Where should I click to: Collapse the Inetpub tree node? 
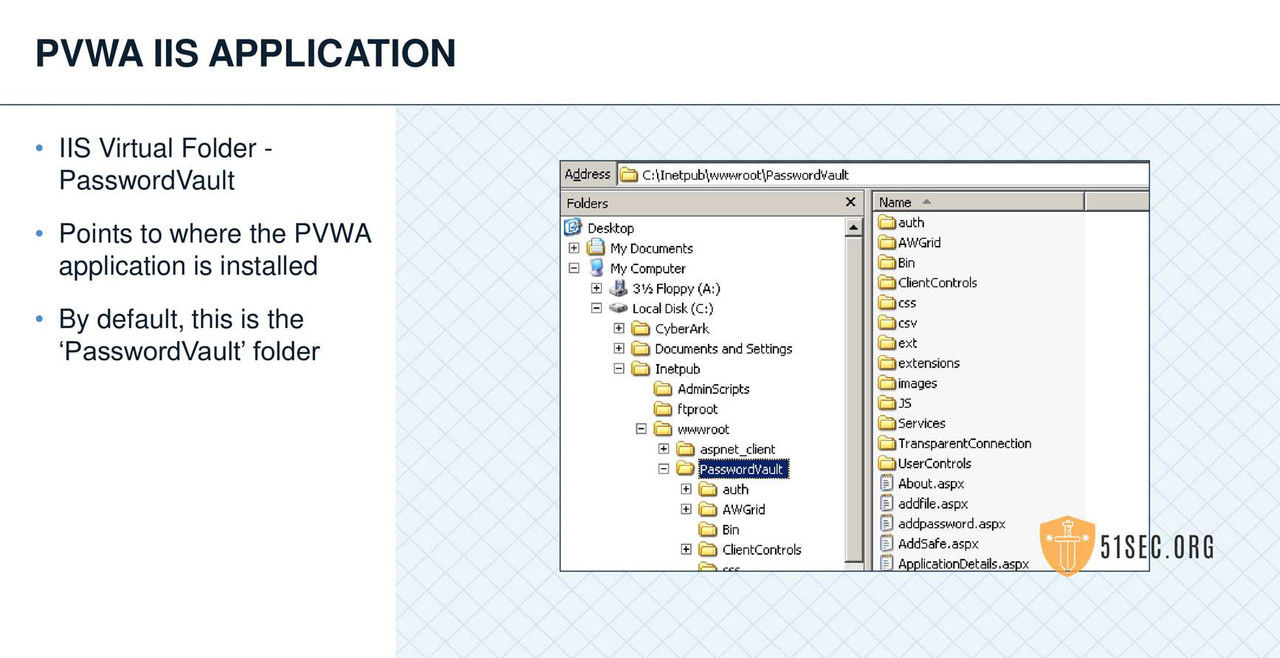(619, 368)
